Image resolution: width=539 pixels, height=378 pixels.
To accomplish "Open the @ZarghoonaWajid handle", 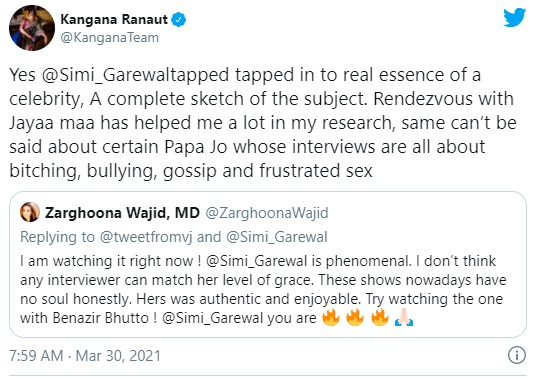I will click(267, 213).
